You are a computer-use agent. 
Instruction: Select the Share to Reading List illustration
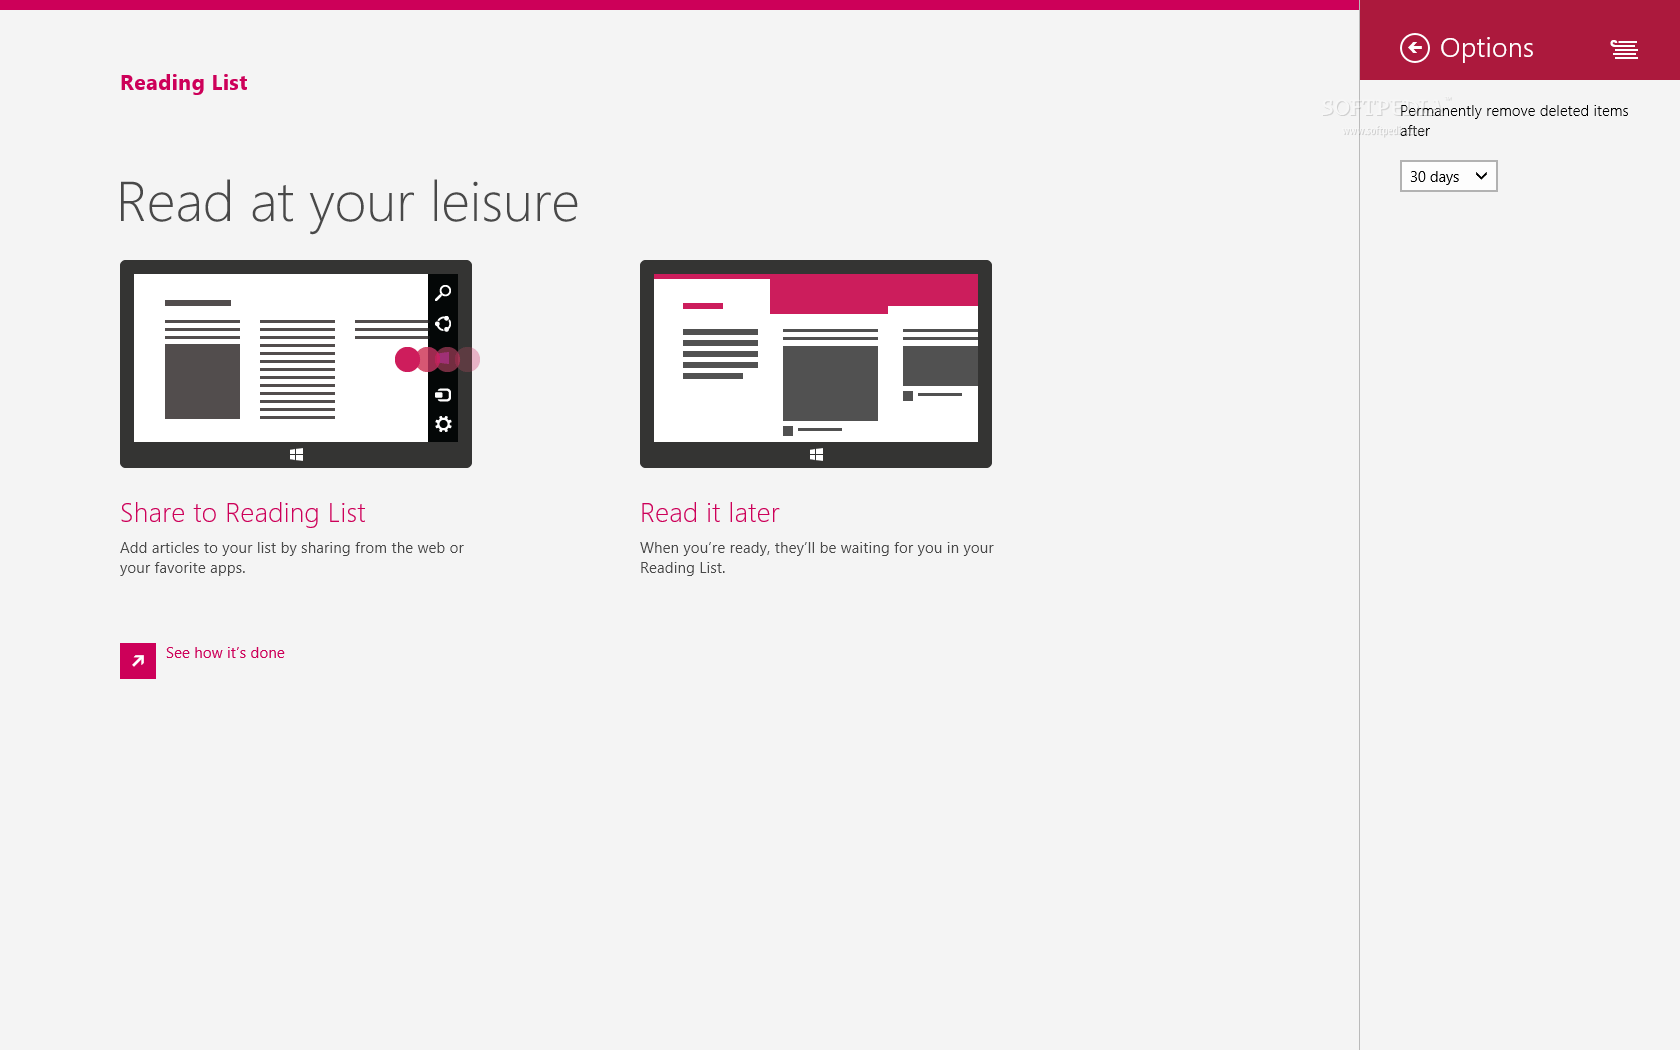(x=296, y=364)
